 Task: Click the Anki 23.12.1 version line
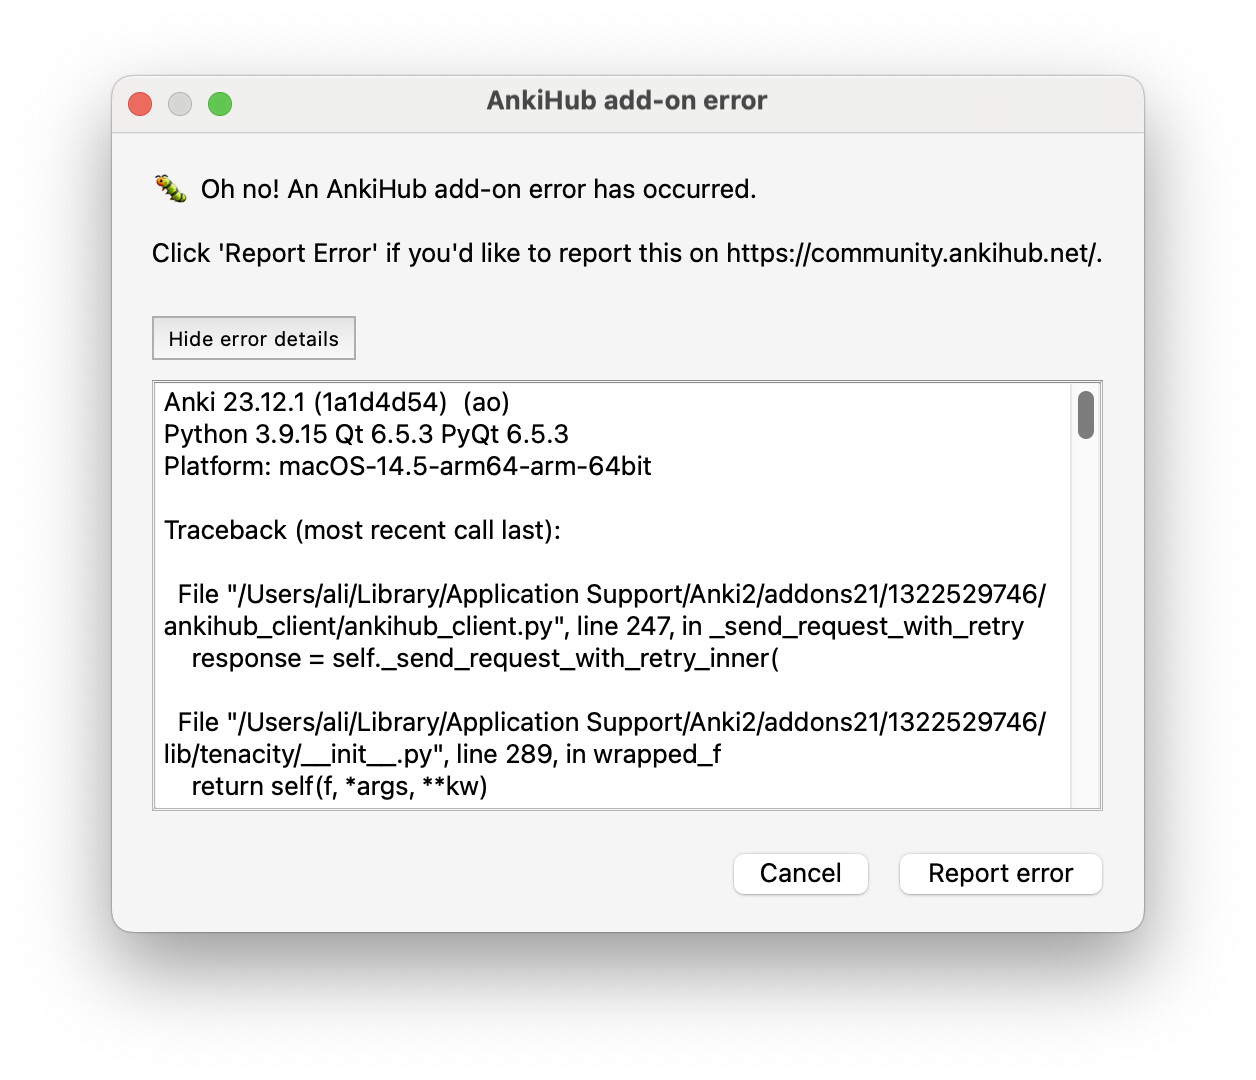[337, 403]
